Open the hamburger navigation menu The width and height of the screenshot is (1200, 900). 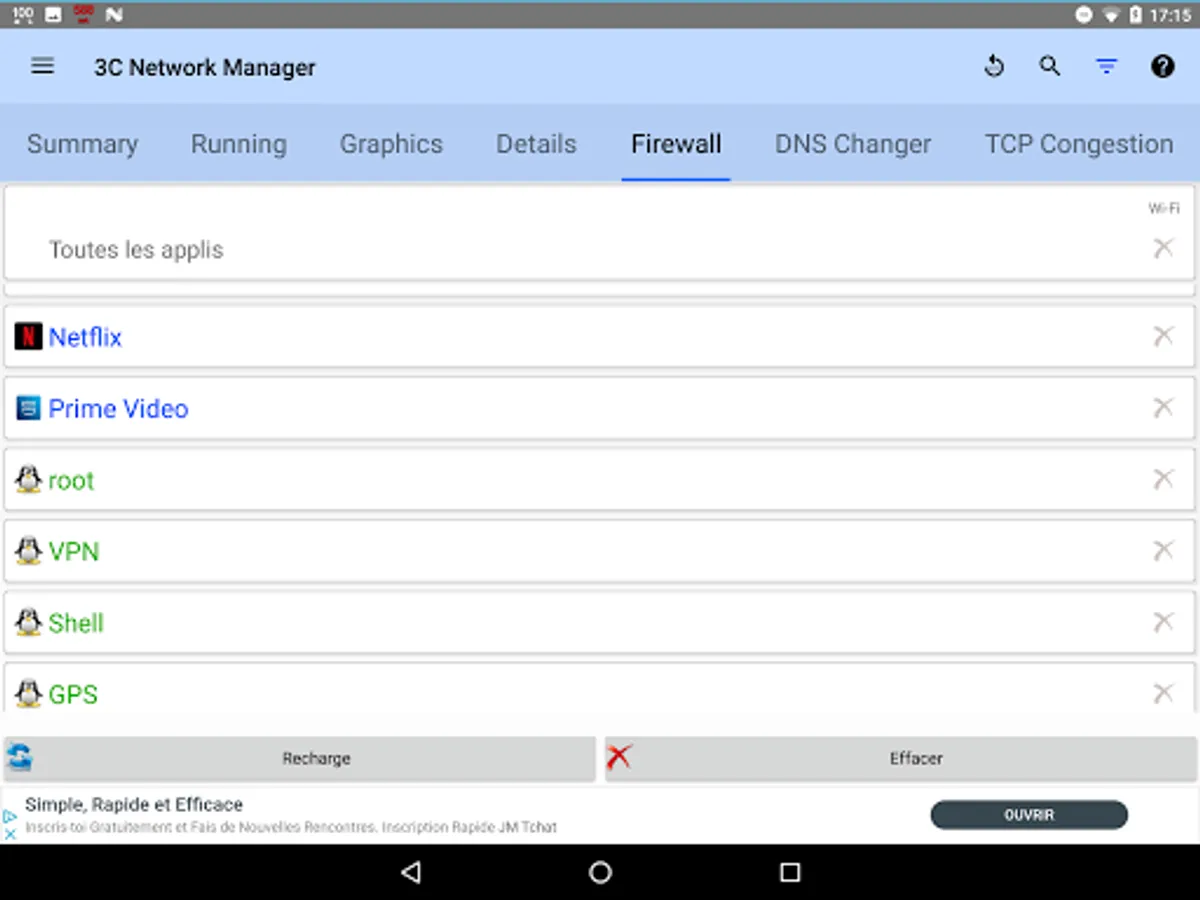pyautogui.click(x=42, y=67)
